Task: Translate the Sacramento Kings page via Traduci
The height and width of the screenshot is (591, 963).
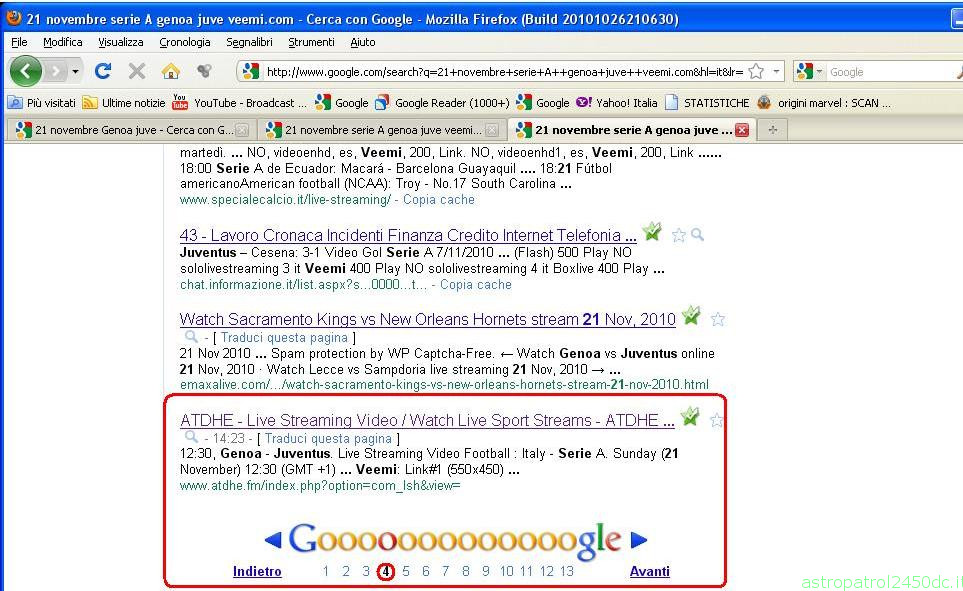Action: coord(284,337)
